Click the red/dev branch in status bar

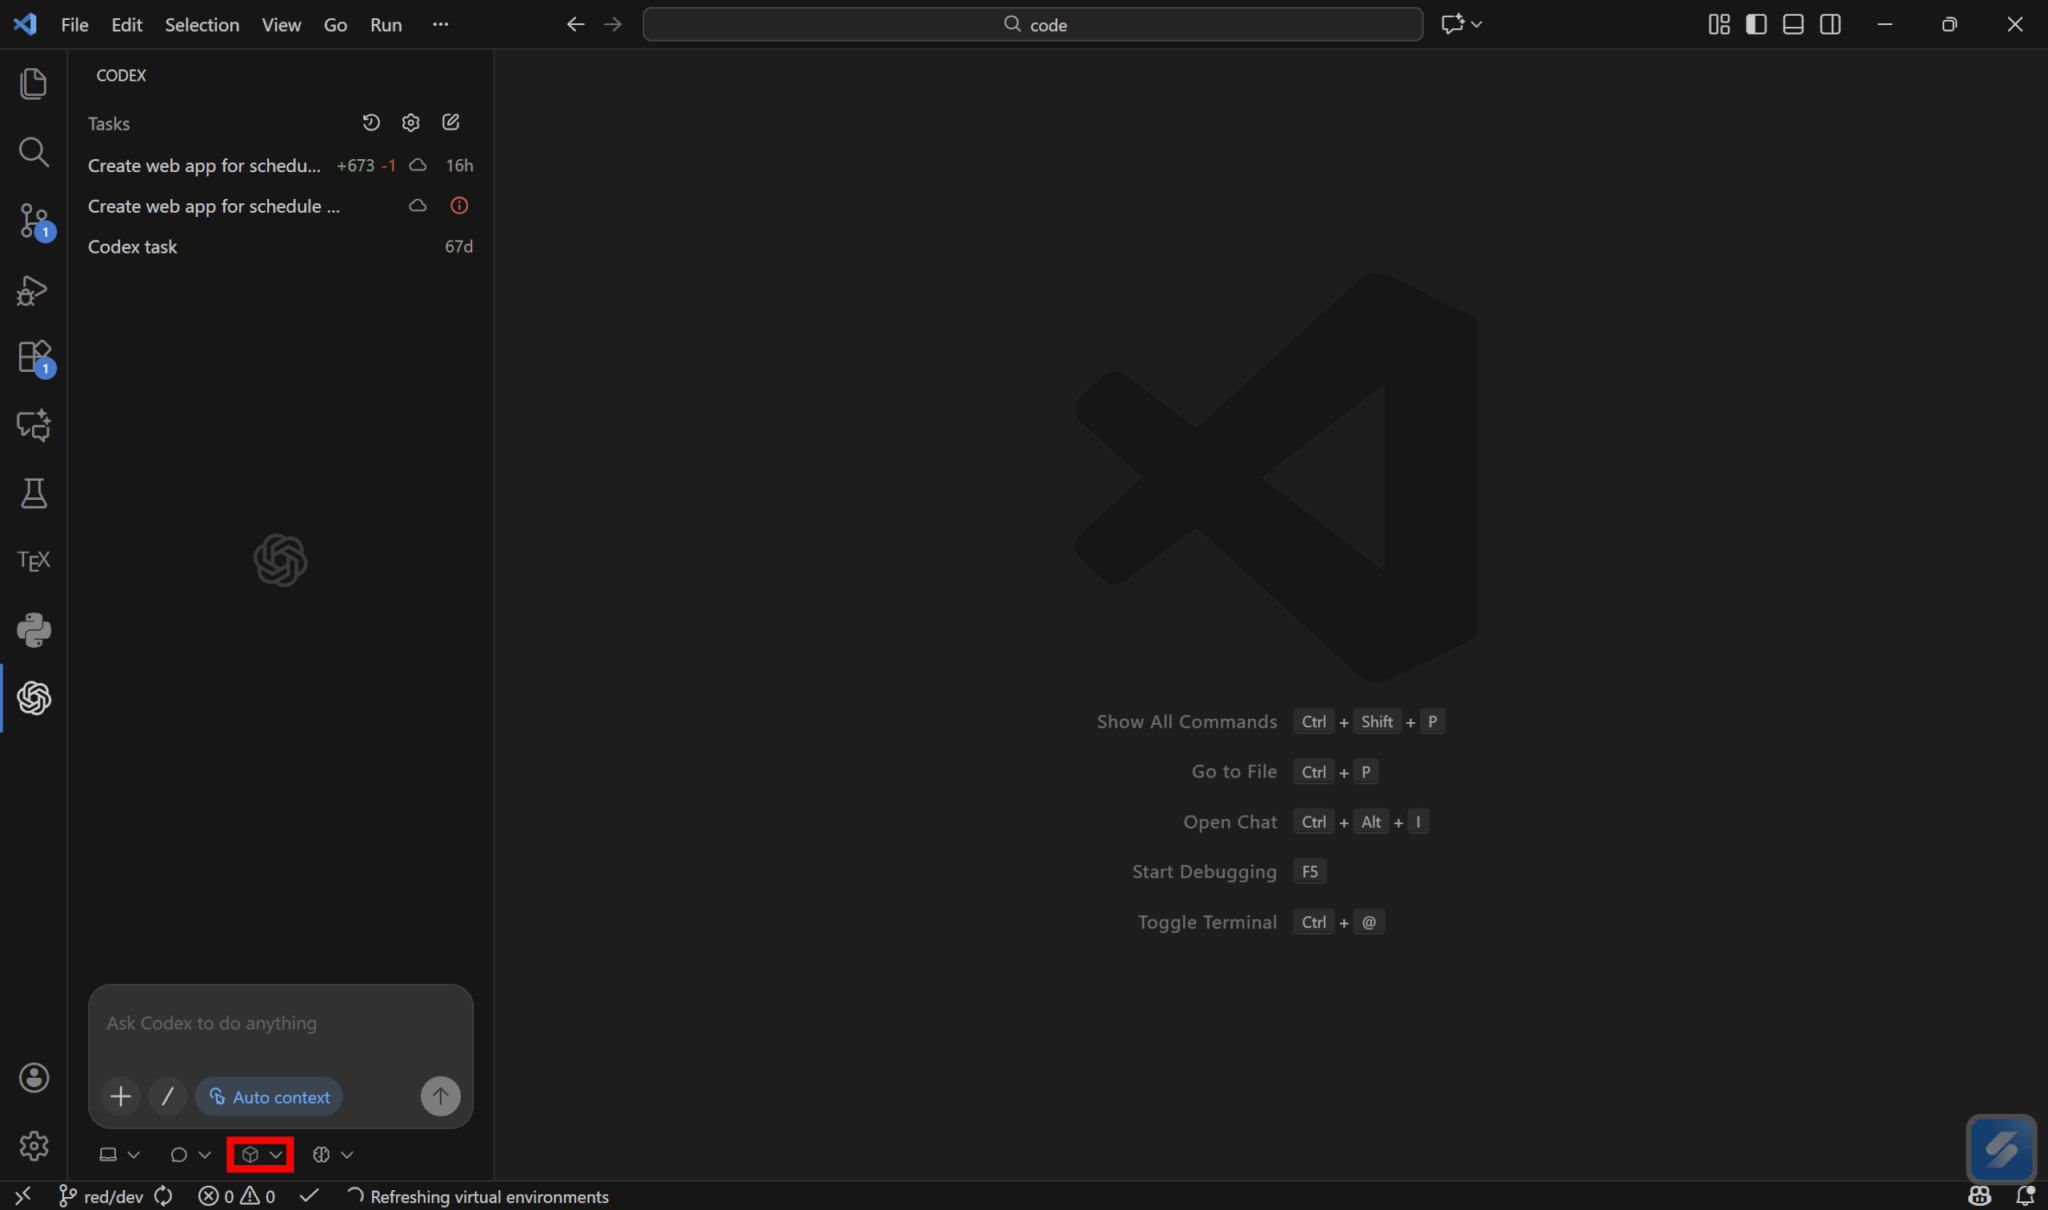tap(101, 1197)
